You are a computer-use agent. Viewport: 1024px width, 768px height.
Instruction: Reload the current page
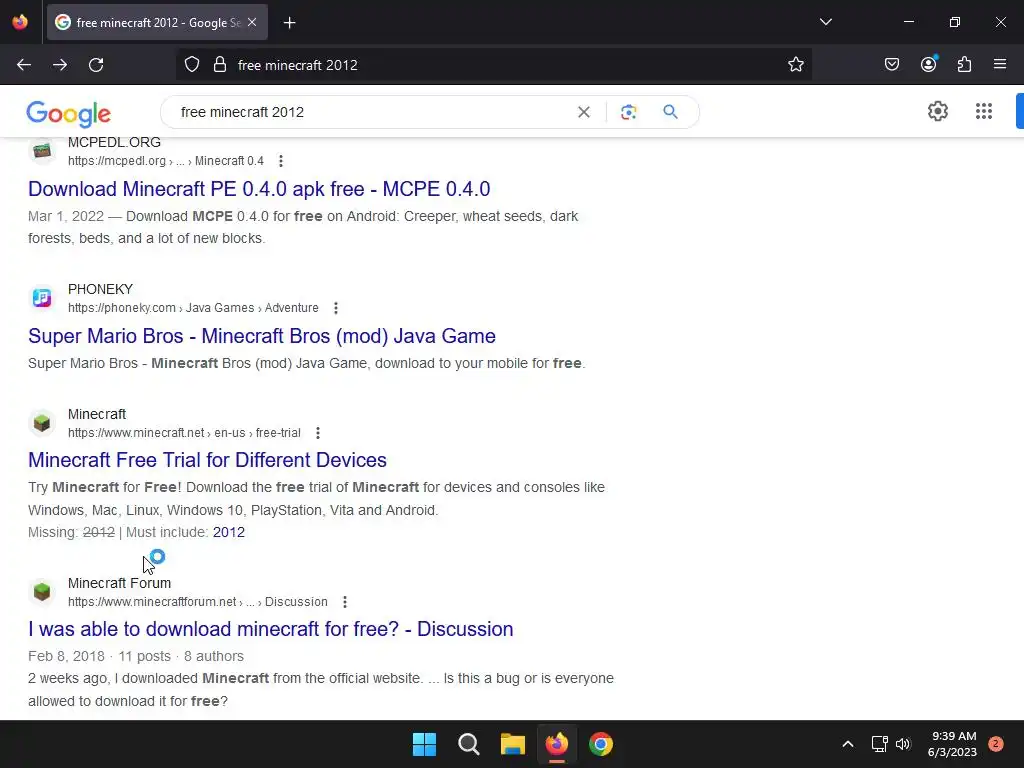click(96, 65)
